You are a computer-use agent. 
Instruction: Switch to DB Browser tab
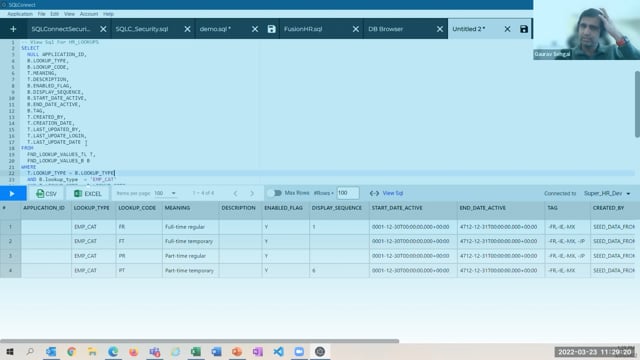pos(385,29)
